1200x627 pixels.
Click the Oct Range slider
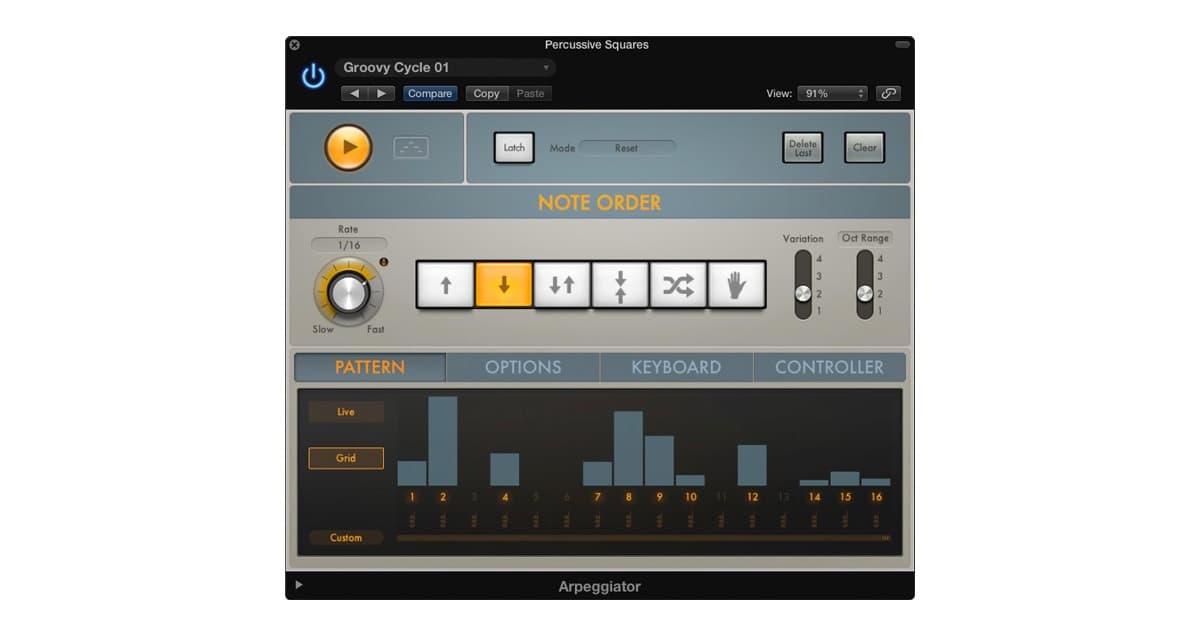pos(865,285)
